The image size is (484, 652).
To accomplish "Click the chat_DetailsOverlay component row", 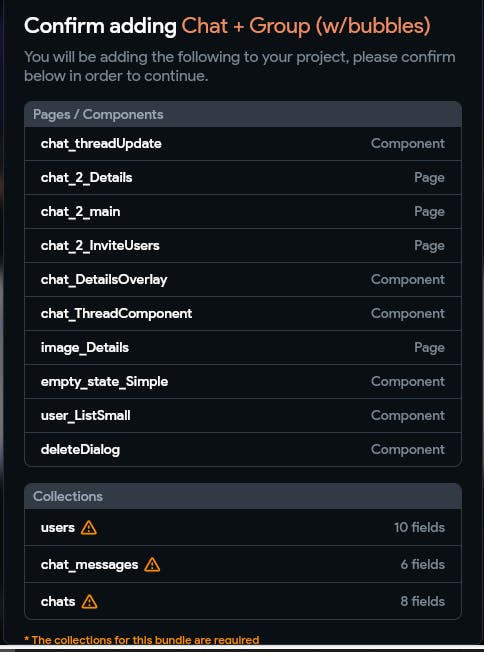I will click(x=243, y=280).
